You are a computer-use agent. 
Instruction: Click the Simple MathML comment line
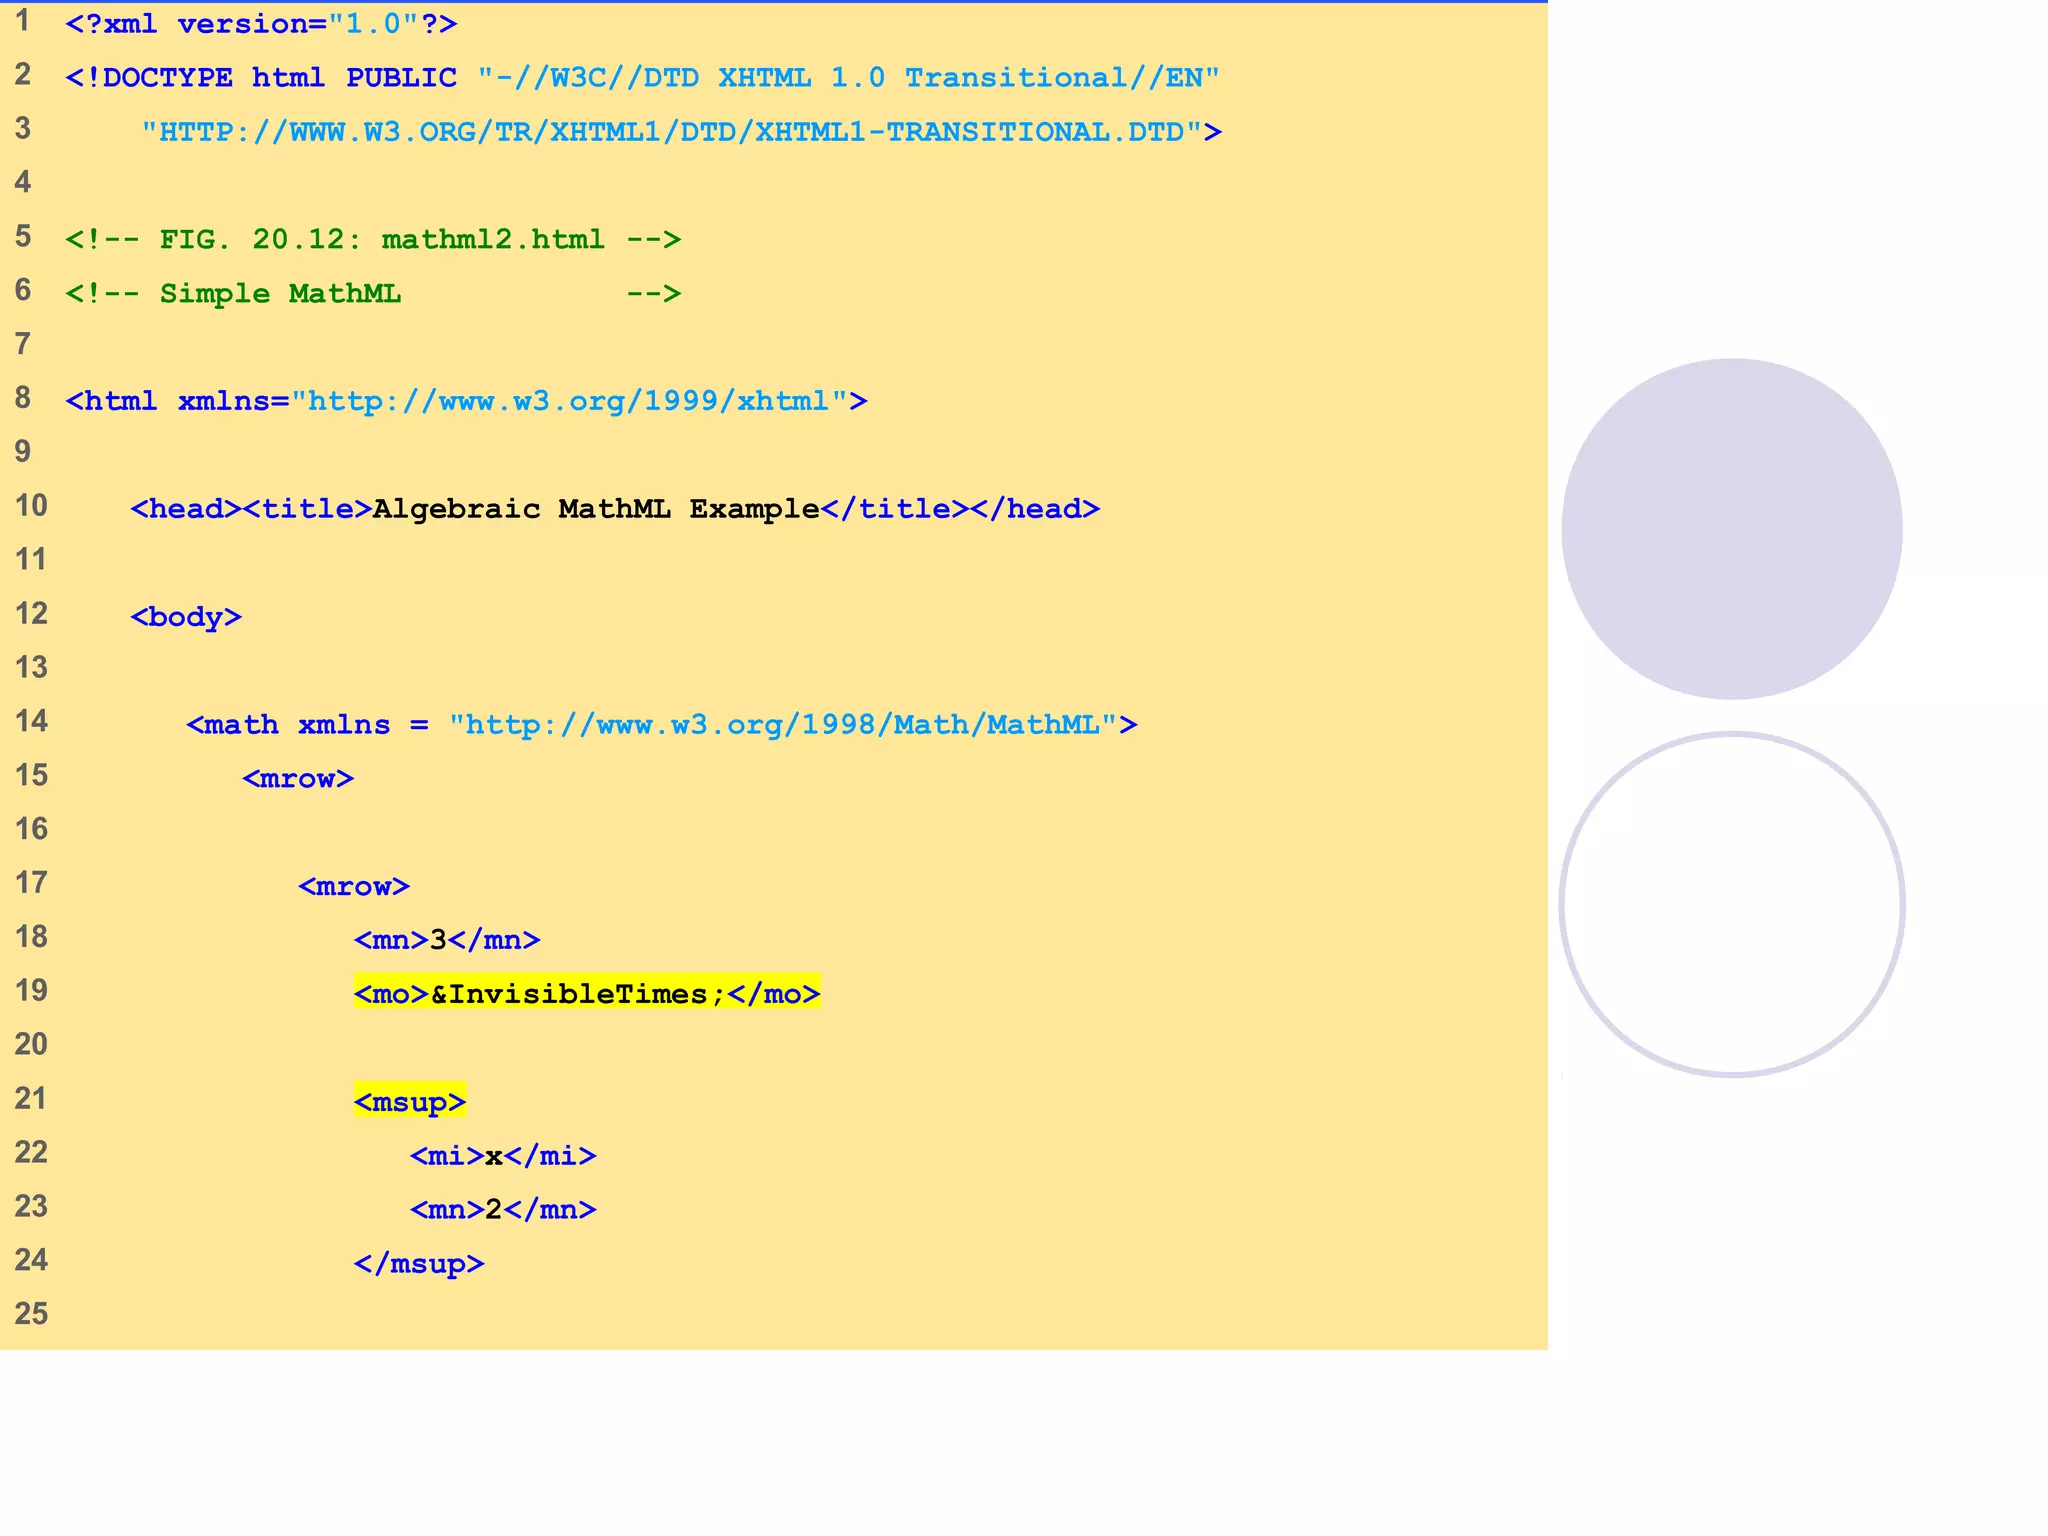tap(373, 293)
